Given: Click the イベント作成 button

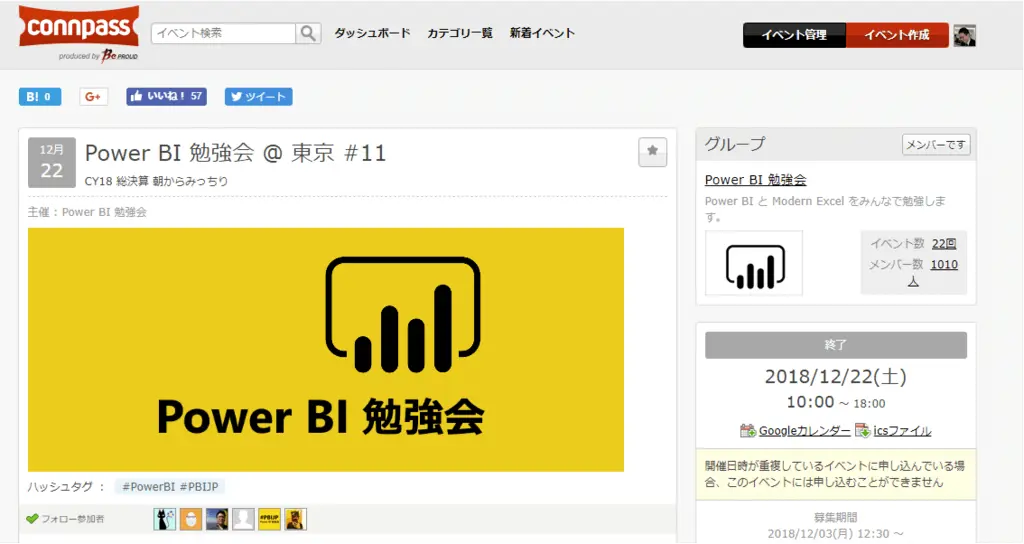Looking at the screenshot, I should pos(897,35).
